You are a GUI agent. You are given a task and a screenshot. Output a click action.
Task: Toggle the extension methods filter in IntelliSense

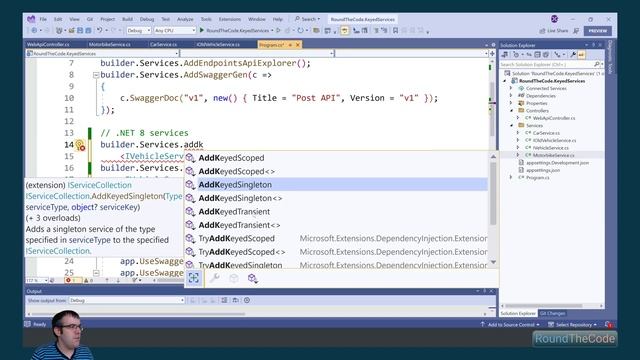click(x=253, y=278)
